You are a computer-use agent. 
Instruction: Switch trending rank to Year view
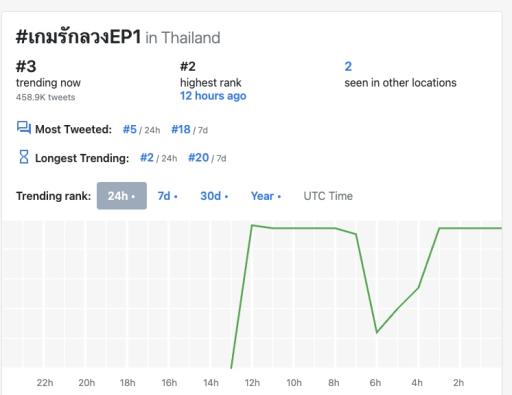pyautogui.click(x=266, y=196)
